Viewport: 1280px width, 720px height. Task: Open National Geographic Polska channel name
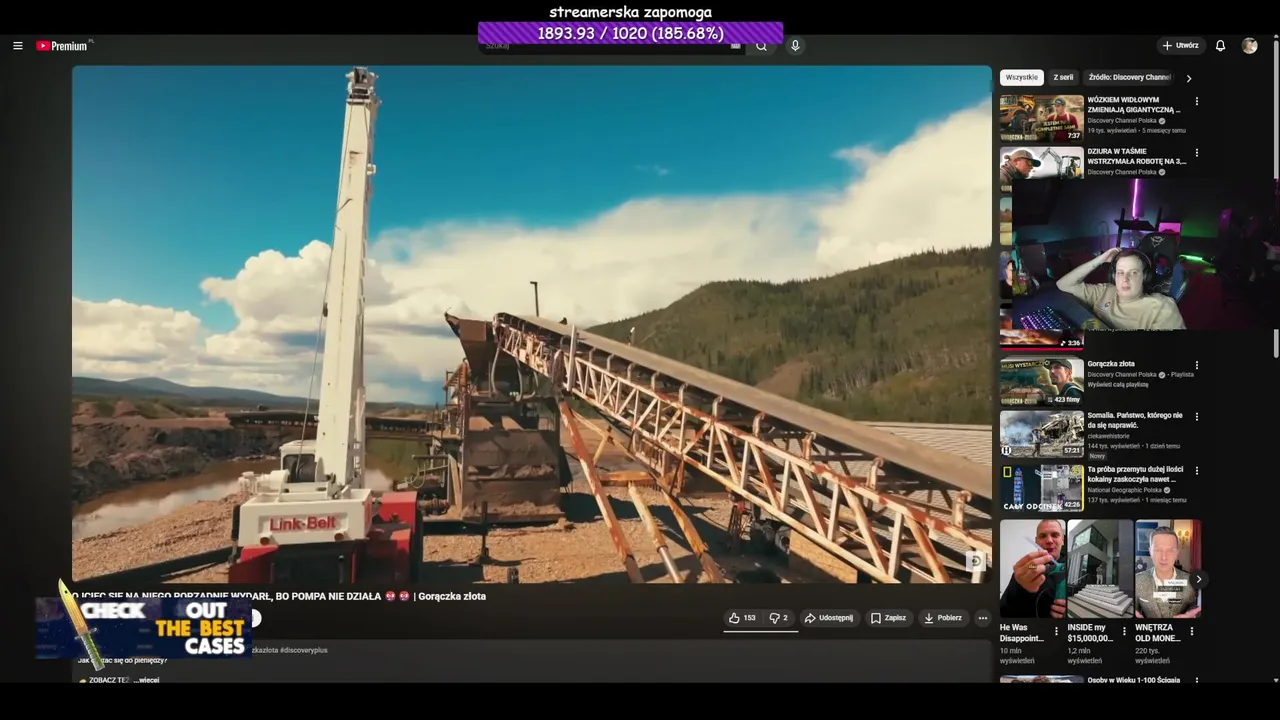point(1124,490)
